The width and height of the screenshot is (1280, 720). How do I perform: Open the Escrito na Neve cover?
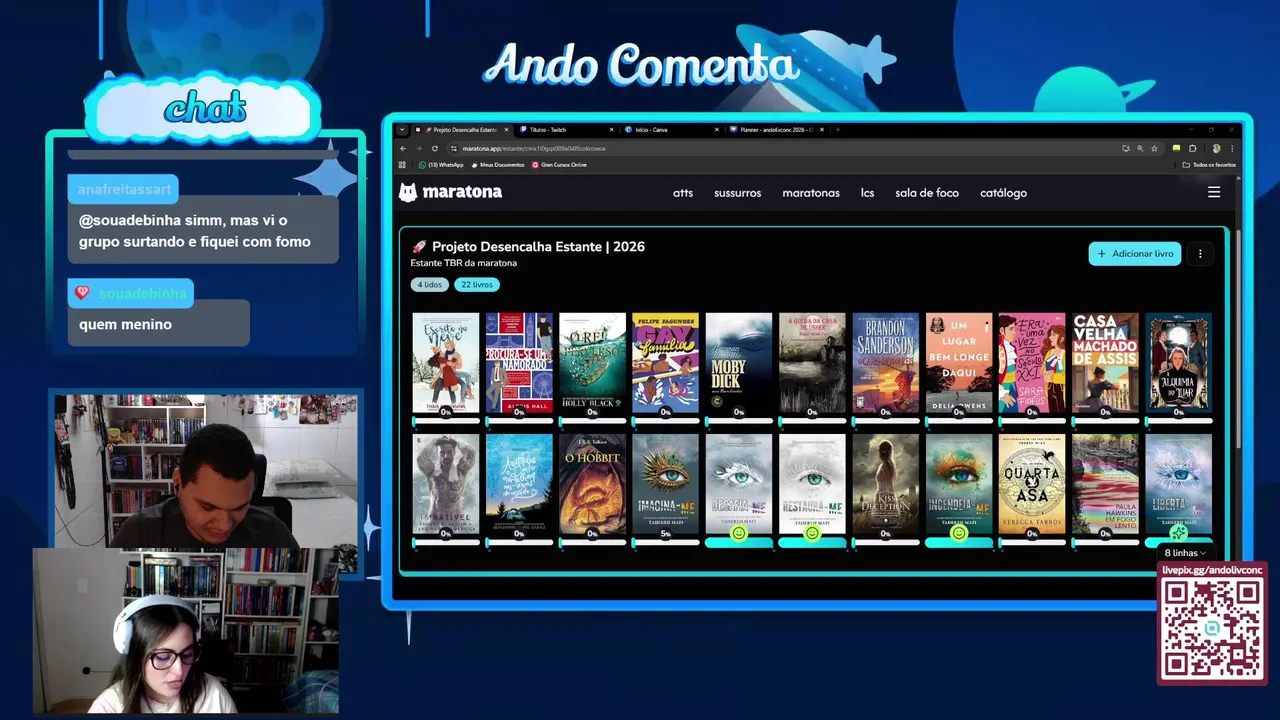[x=446, y=362]
